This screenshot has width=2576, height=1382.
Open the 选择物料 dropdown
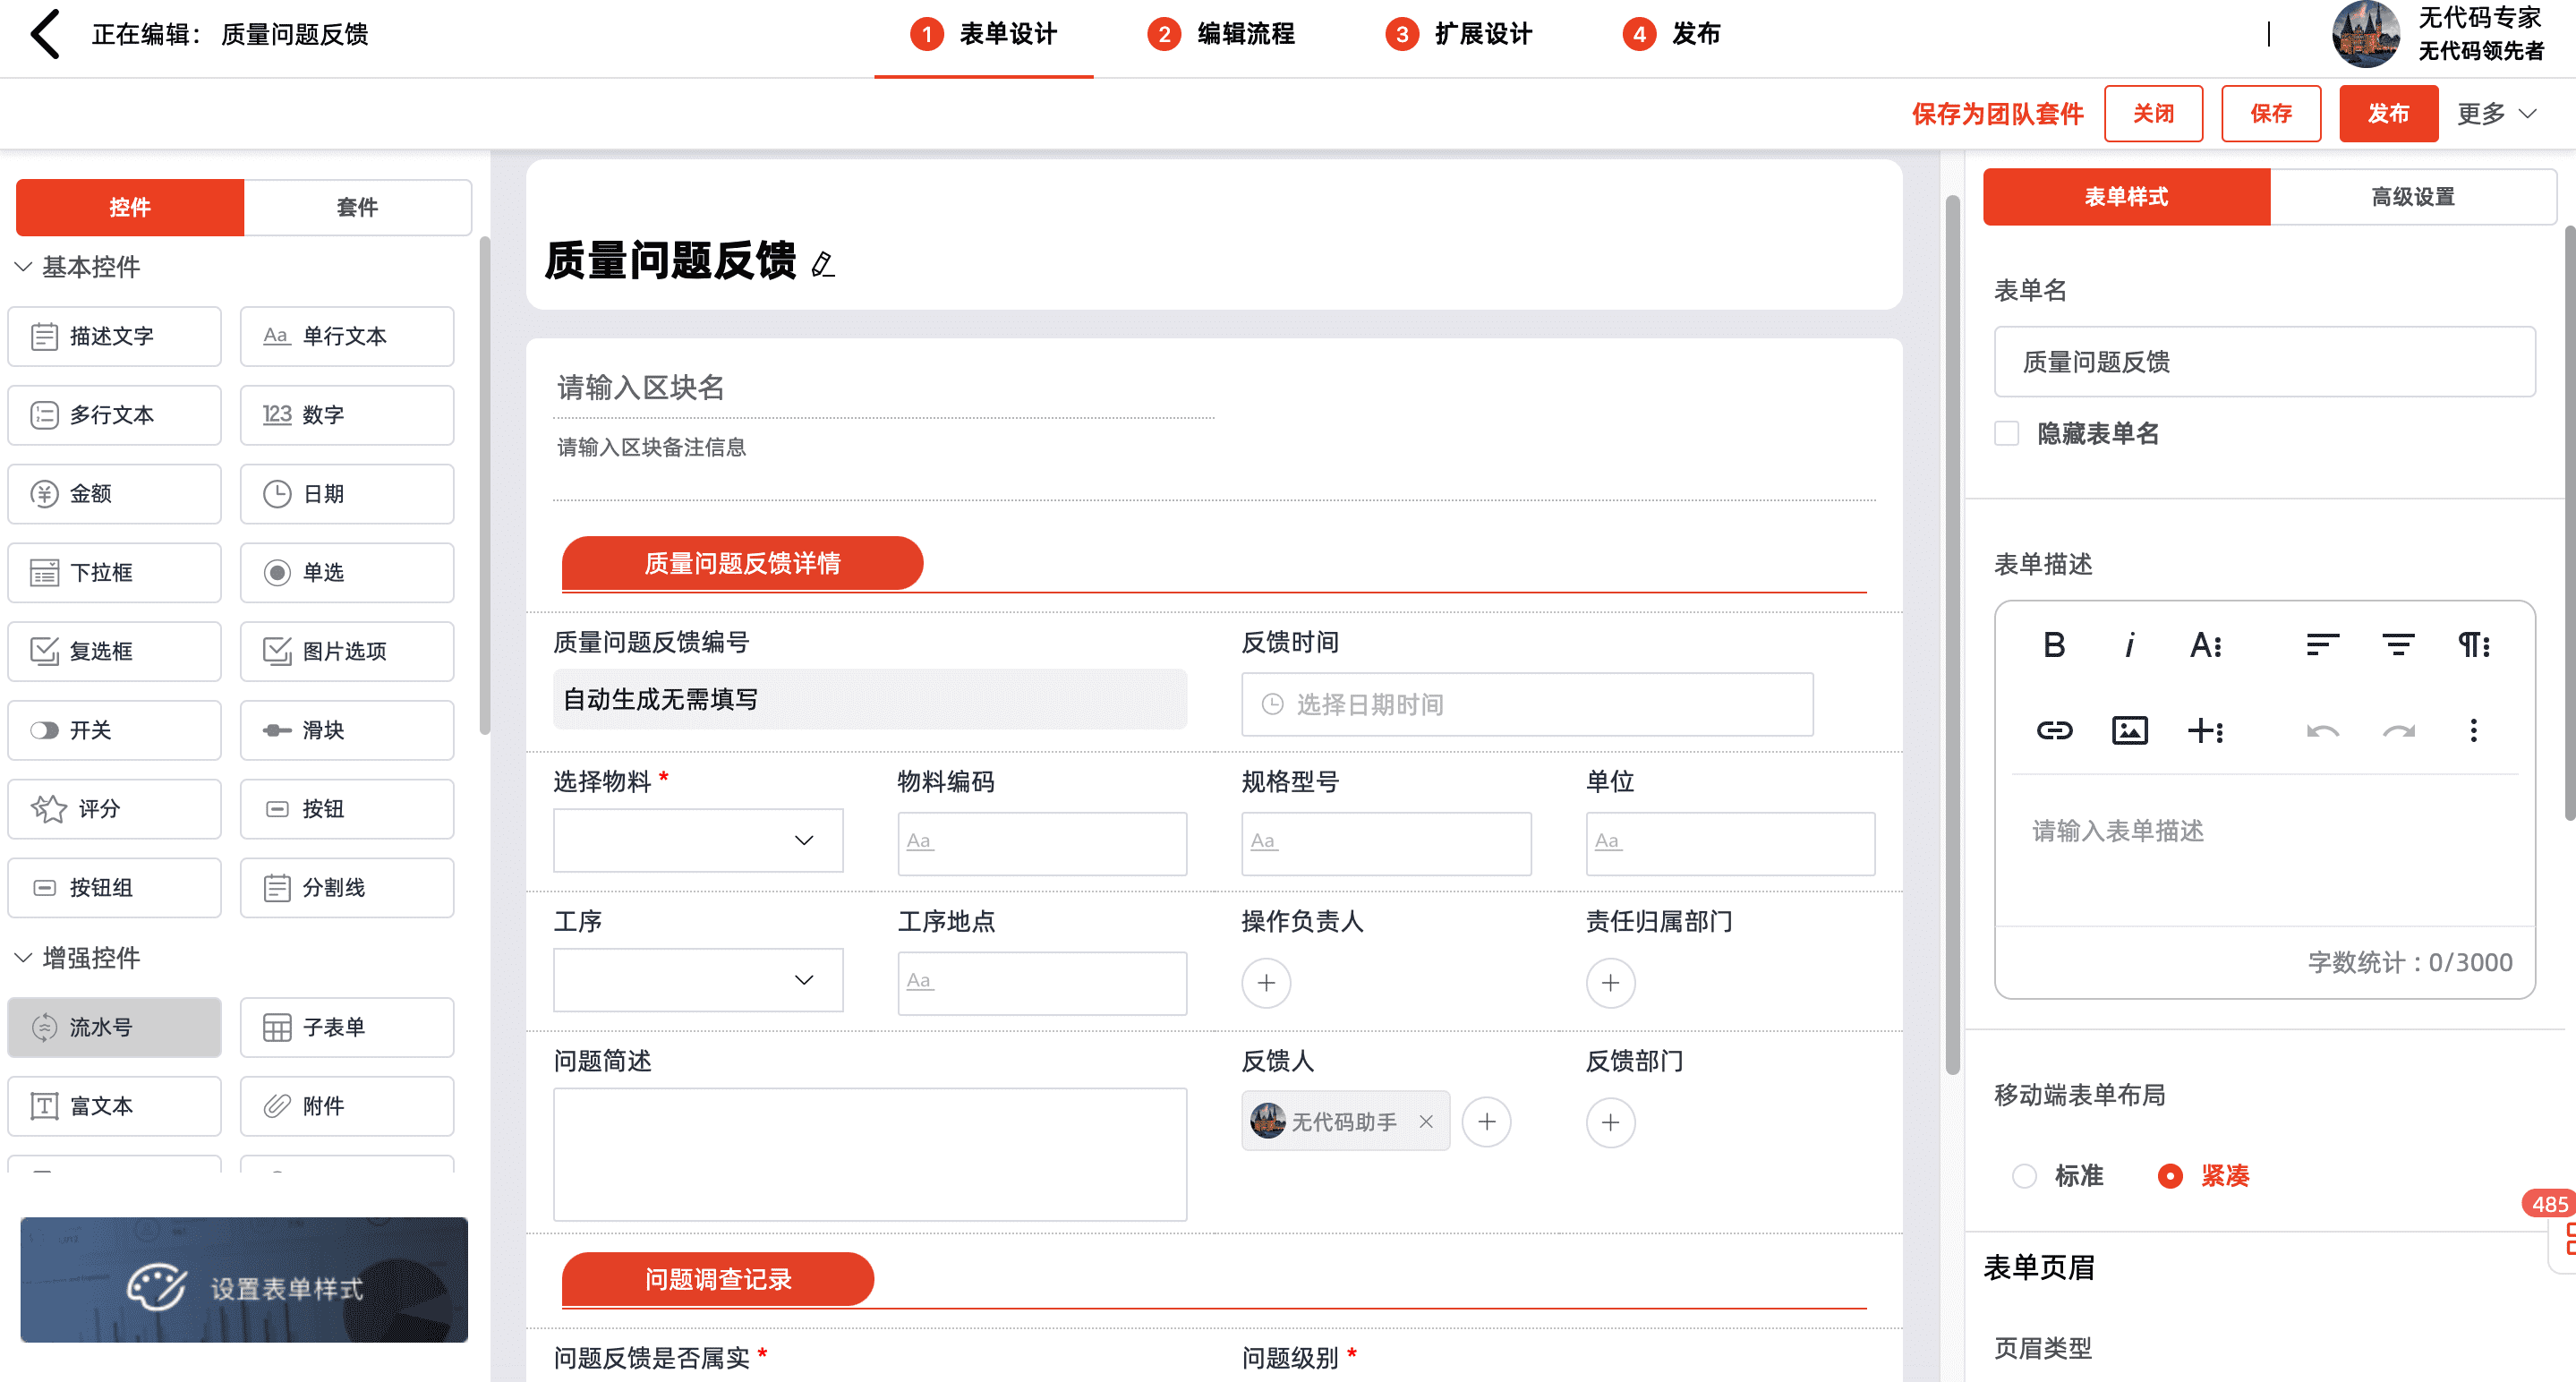pos(698,840)
